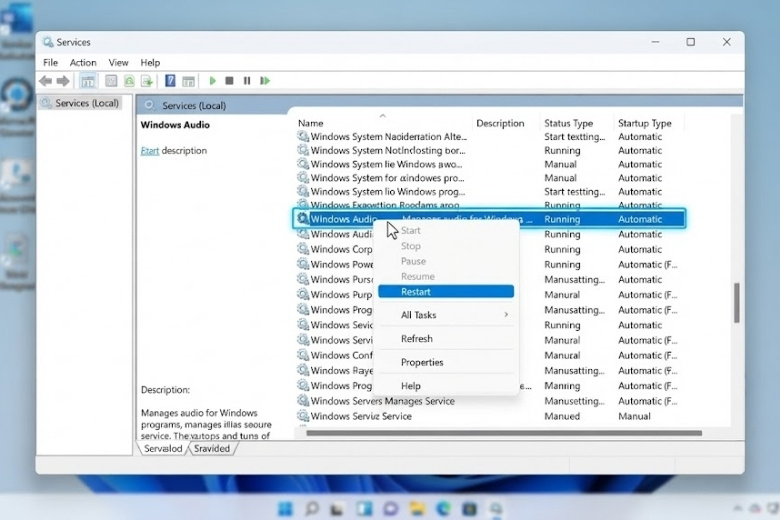This screenshot has height=520, width=780.
Task: Choose Help in the context menu
Action: point(446,386)
